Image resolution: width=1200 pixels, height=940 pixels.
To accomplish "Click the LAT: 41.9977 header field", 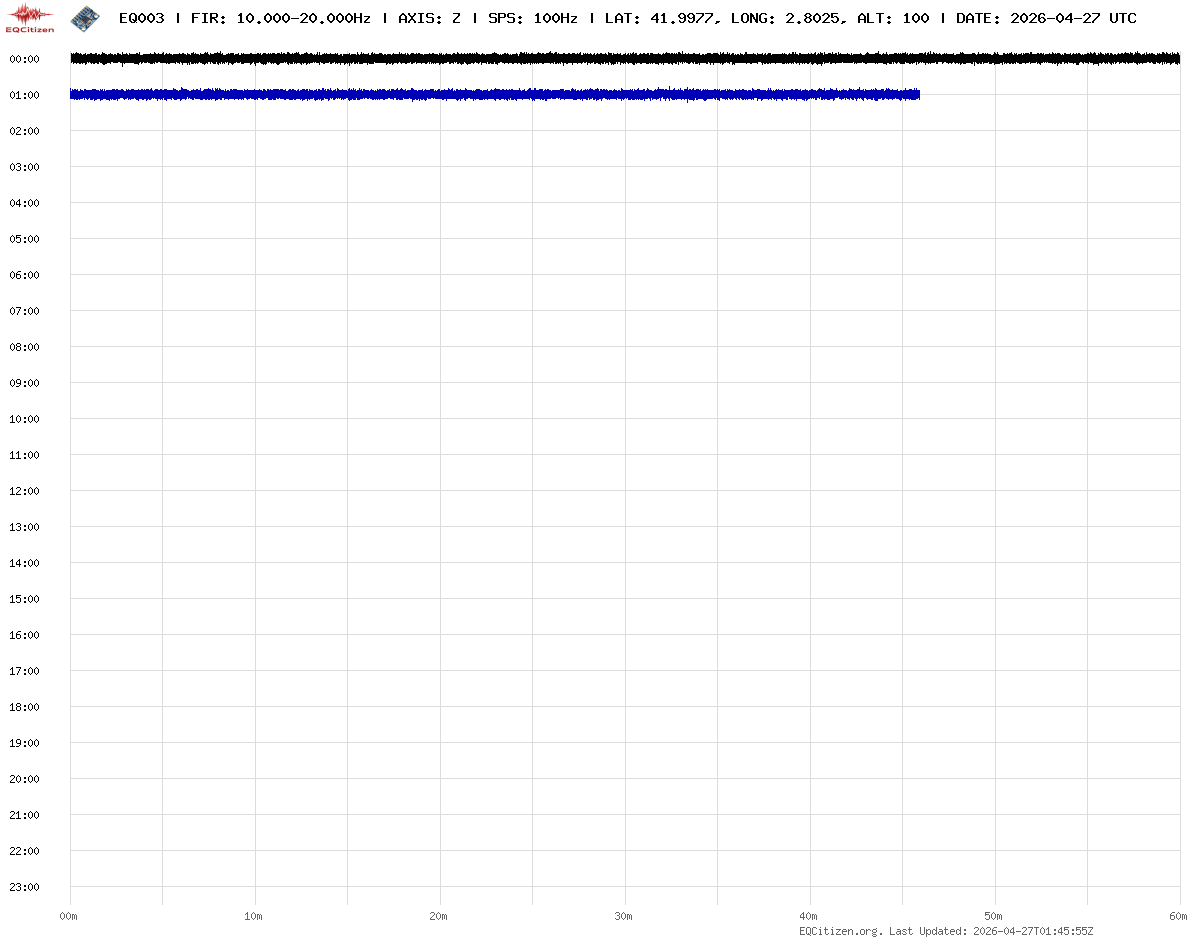I will coord(661,18).
